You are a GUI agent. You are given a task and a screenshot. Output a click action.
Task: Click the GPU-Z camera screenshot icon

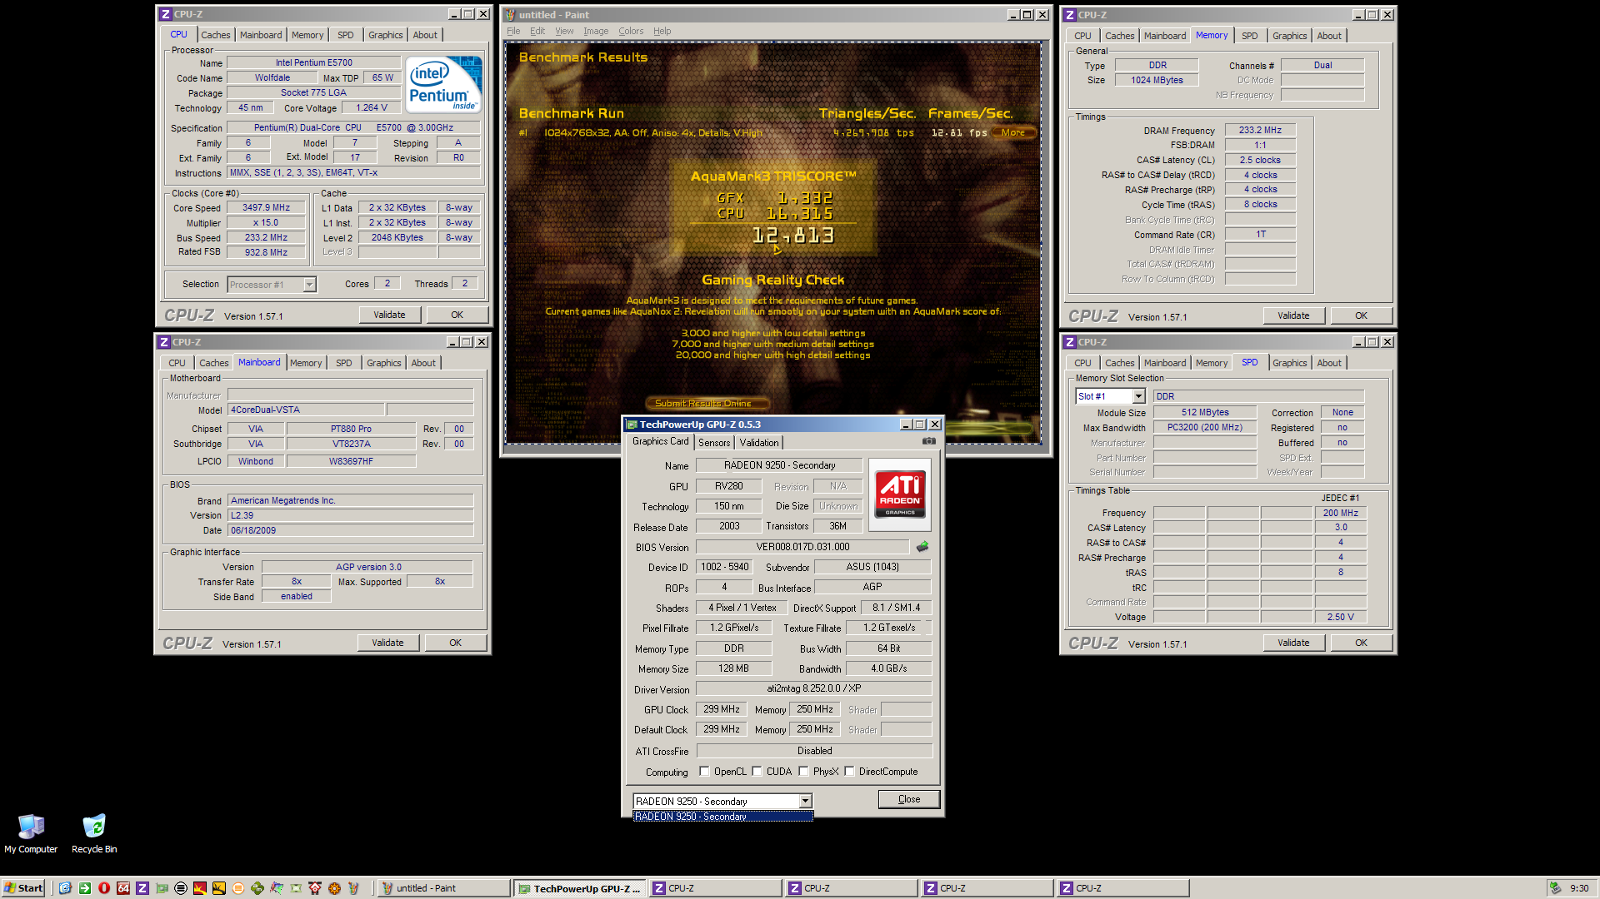click(929, 441)
